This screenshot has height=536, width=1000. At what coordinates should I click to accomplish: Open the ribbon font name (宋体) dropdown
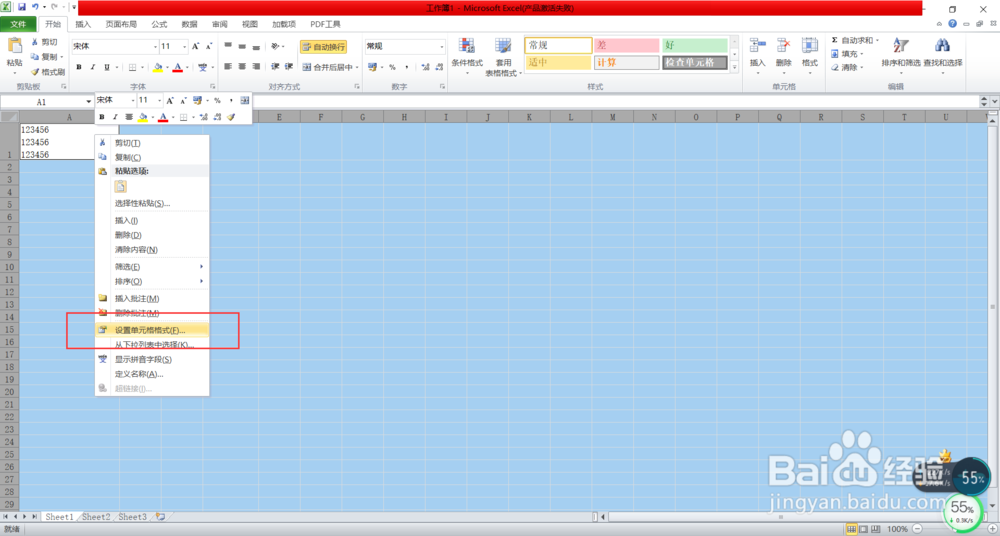point(155,47)
